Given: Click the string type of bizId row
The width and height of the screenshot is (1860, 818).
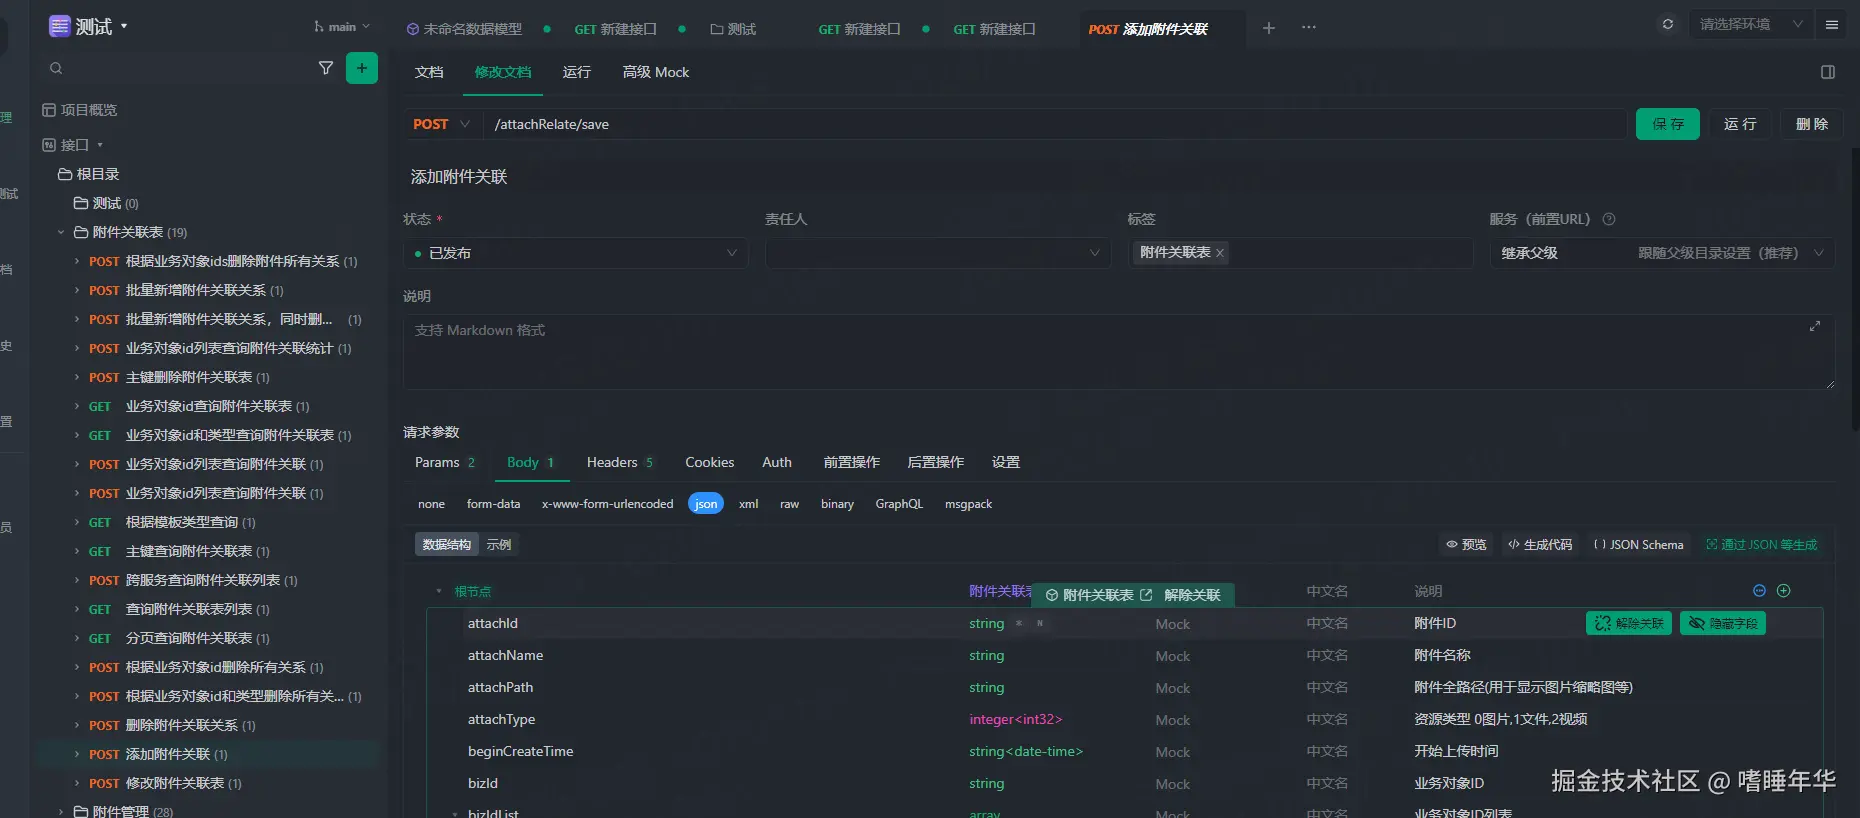Looking at the screenshot, I should pyautogui.click(x=986, y=783).
